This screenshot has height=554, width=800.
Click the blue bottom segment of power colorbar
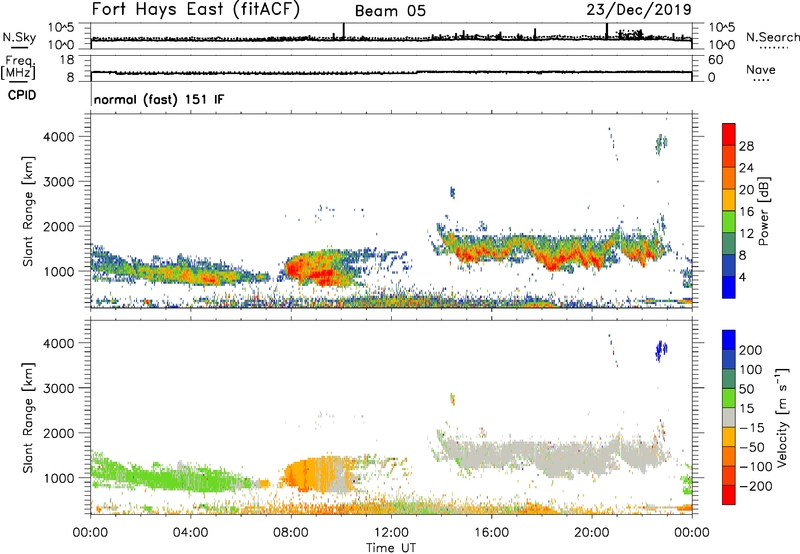point(729,287)
